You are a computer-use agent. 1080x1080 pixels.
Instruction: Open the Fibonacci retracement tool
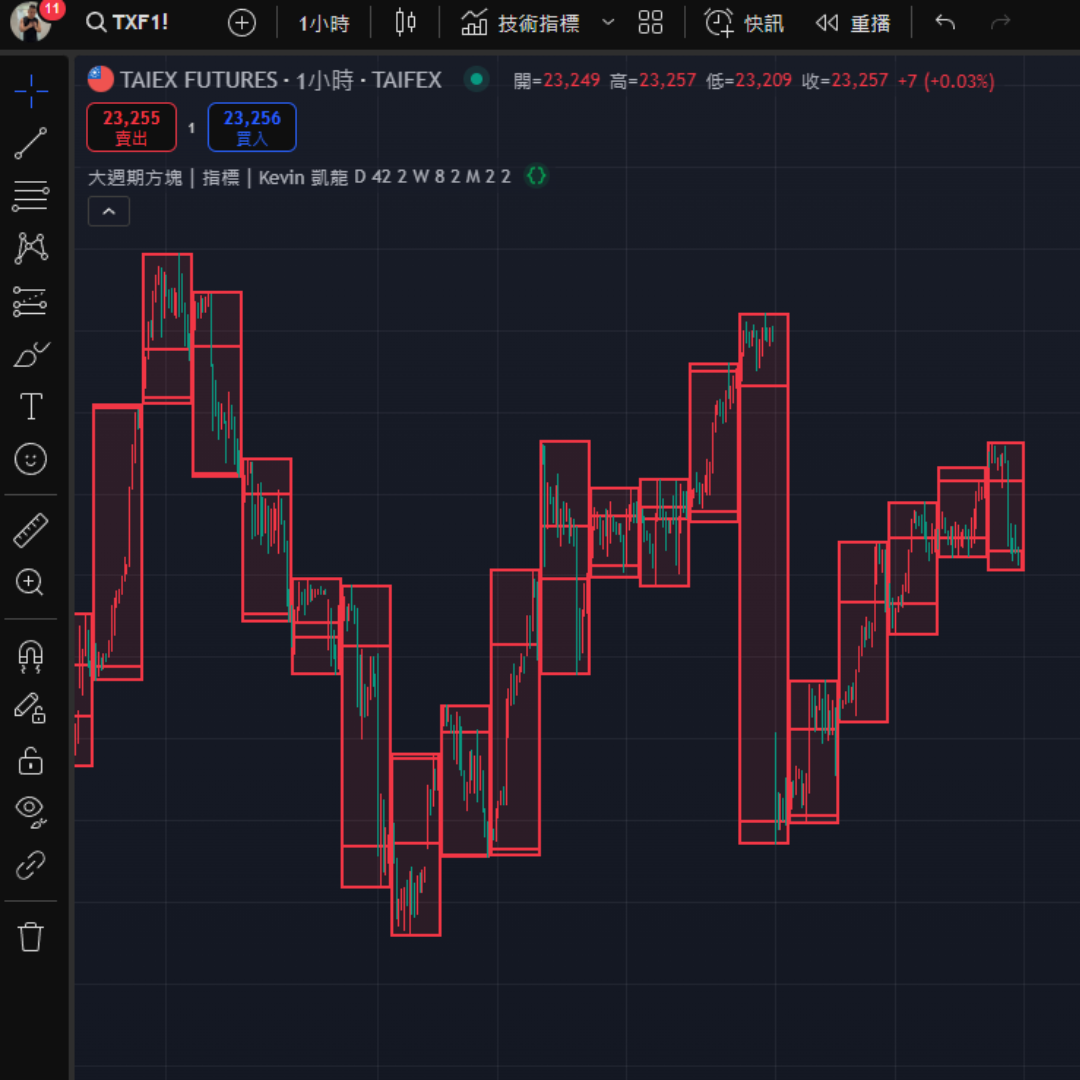point(31,196)
